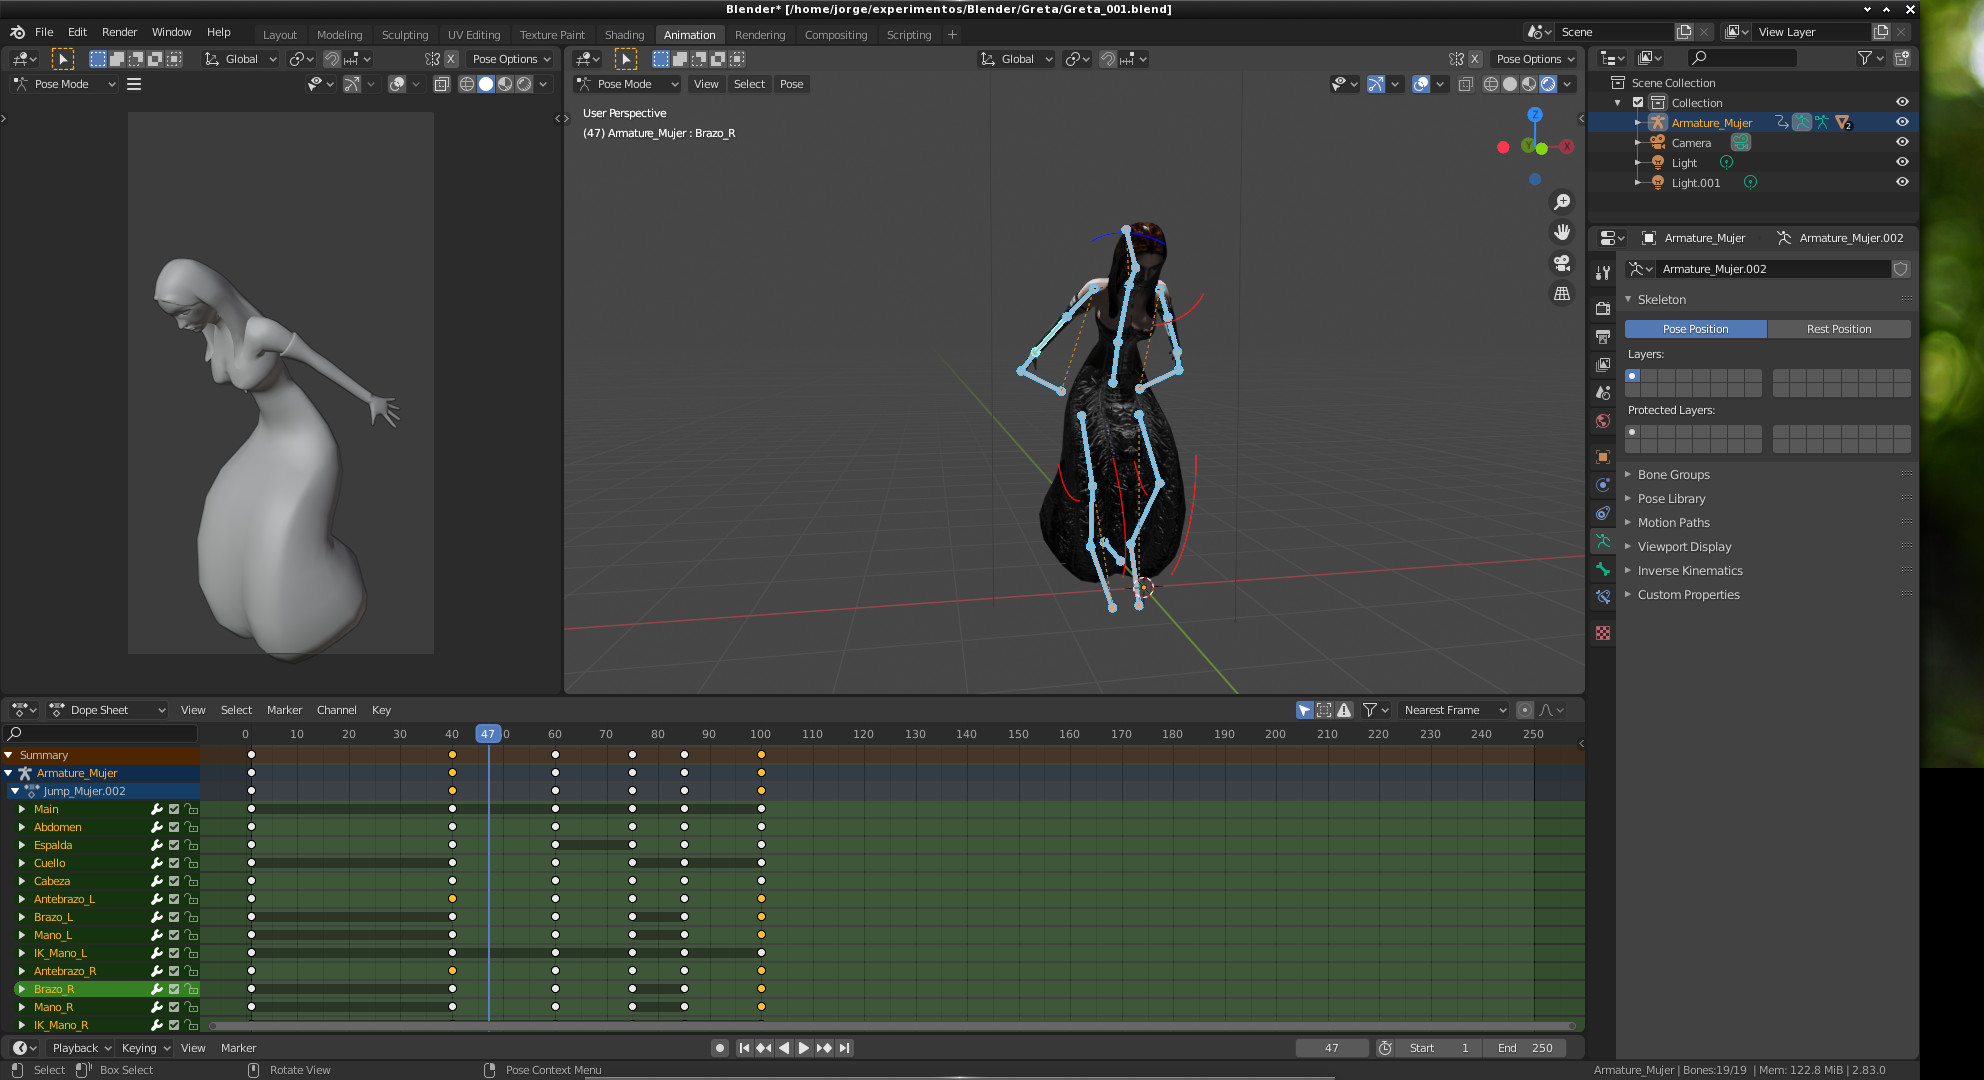Enable the snapping magnet icon
This screenshot has width=1984, height=1080.
(x=1108, y=59)
